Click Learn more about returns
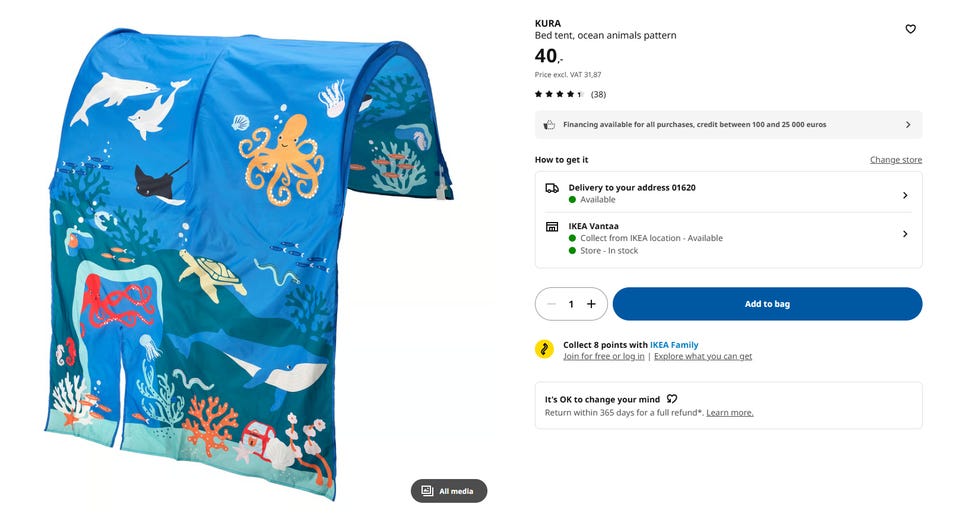Image resolution: width=960 pixels, height=520 pixels. 730,413
